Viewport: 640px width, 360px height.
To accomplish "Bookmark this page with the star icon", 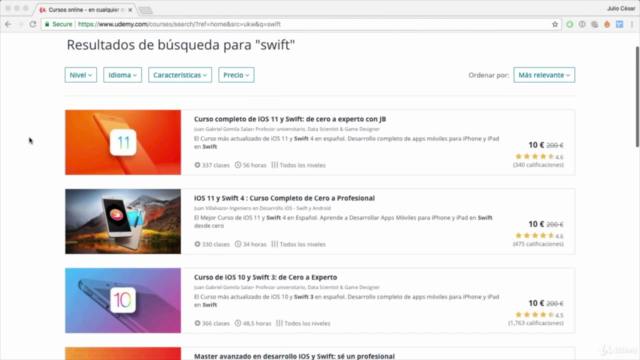I will (x=555, y=24).
